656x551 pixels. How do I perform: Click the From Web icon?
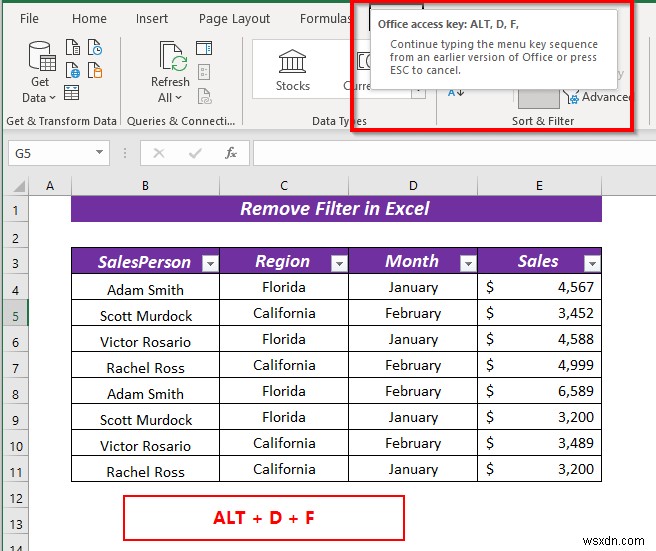(x=73, y=70)
